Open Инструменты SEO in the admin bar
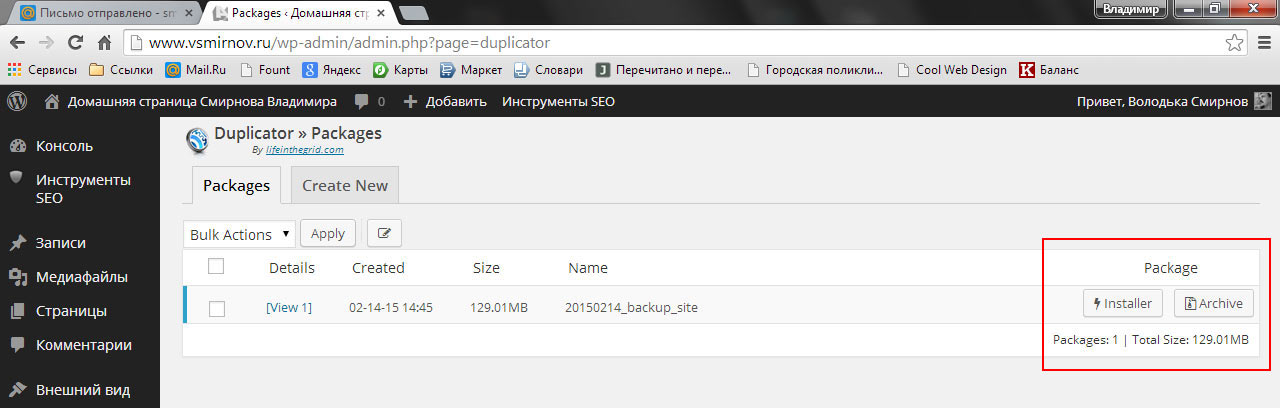 [558, 101]
